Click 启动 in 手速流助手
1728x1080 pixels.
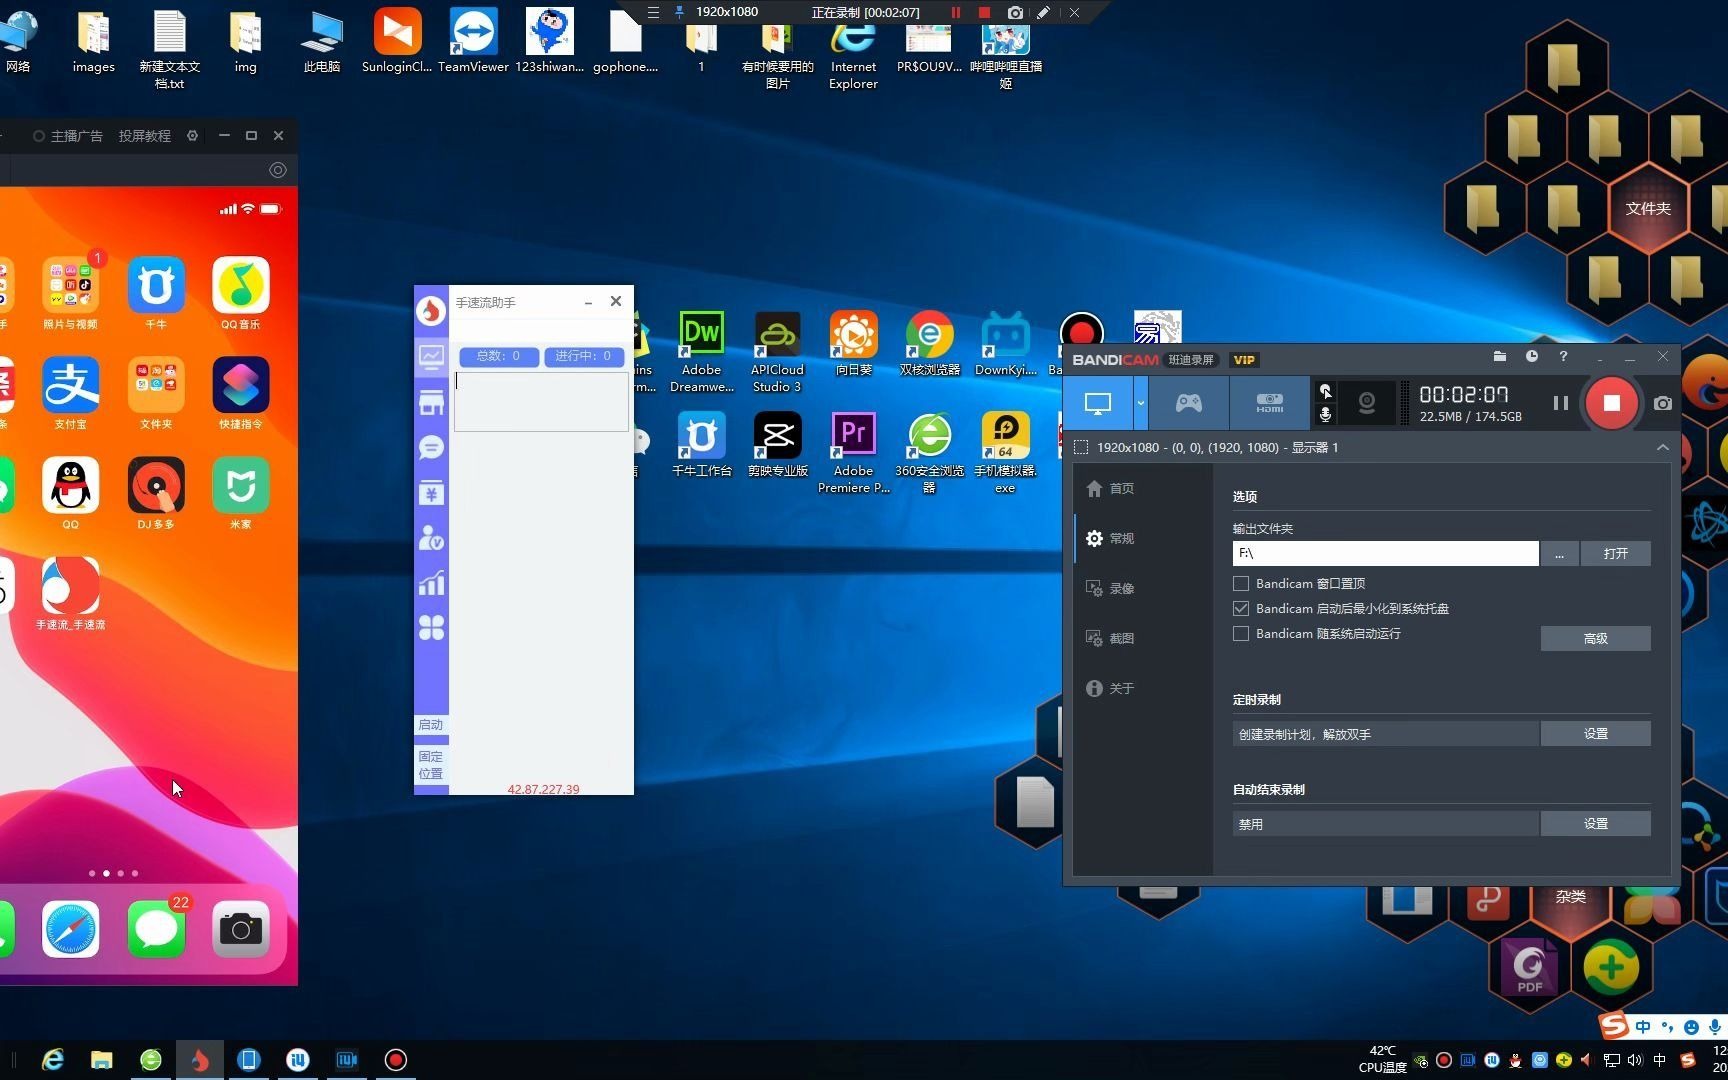431,725
